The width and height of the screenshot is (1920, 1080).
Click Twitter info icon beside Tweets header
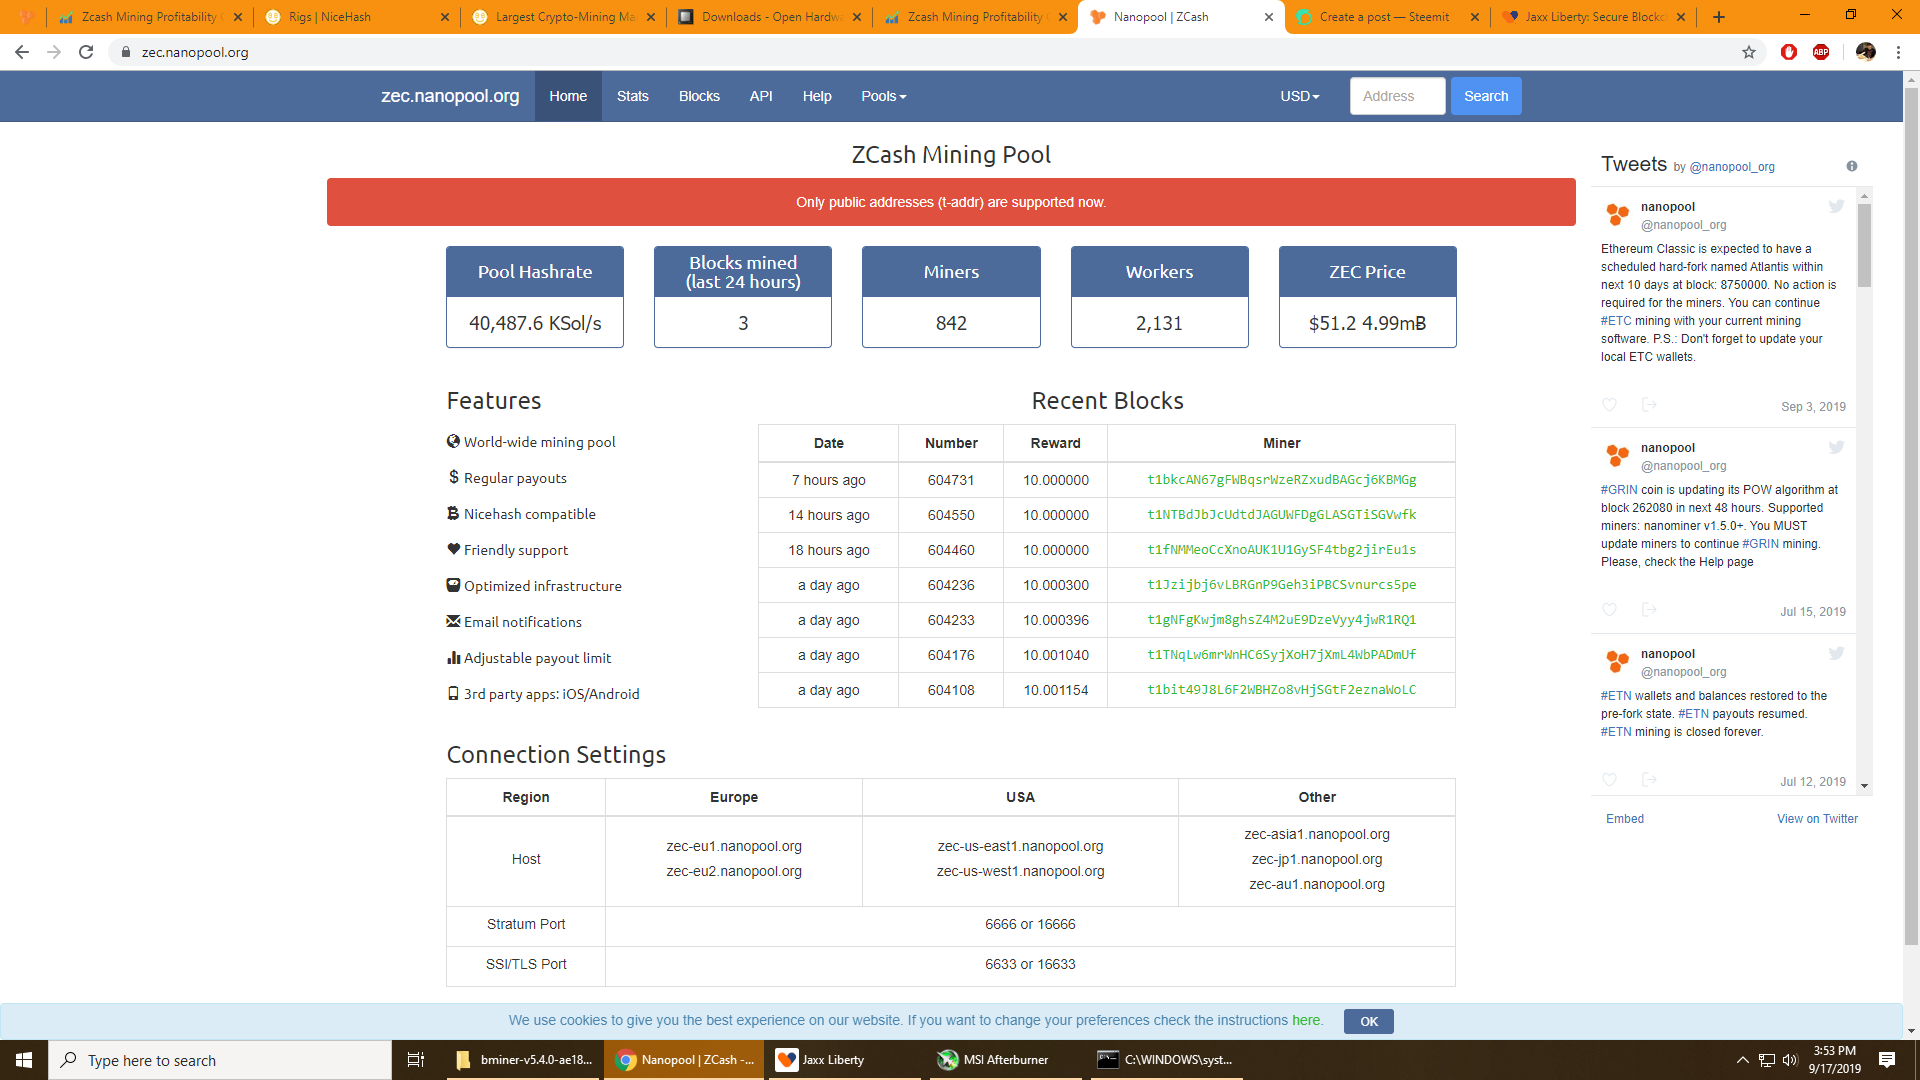(1851, 166)
